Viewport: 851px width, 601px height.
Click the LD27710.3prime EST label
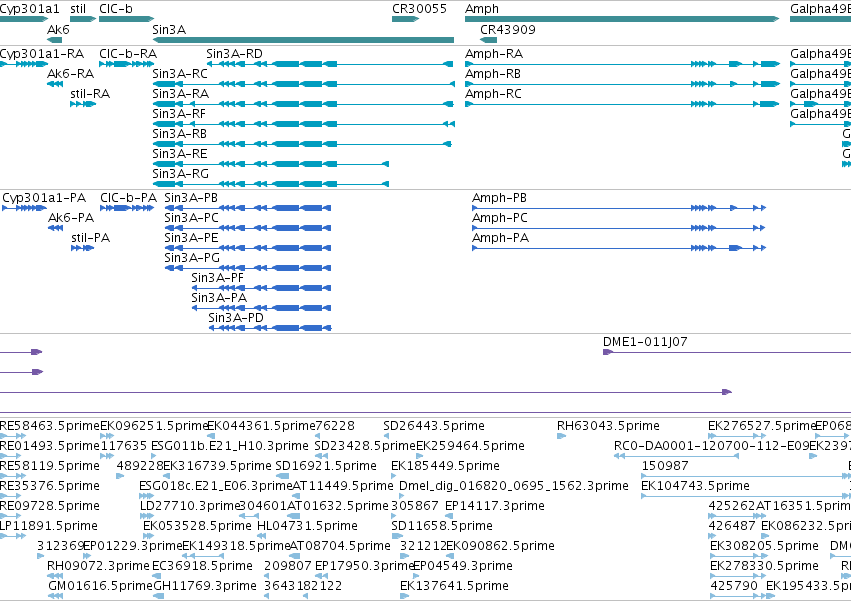pos(189,507)
